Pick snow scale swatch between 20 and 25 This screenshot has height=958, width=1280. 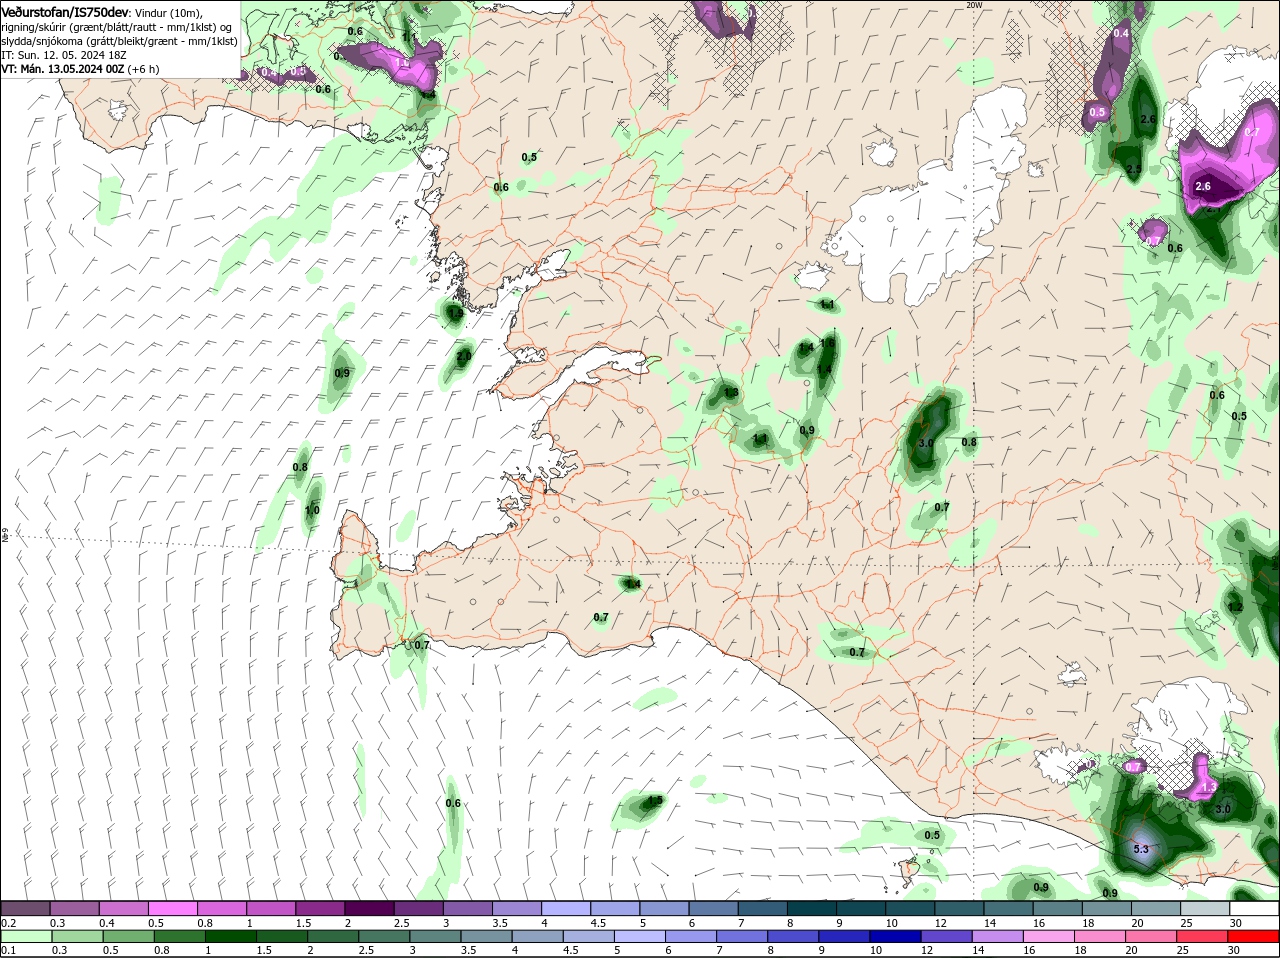click(1157, 908)
